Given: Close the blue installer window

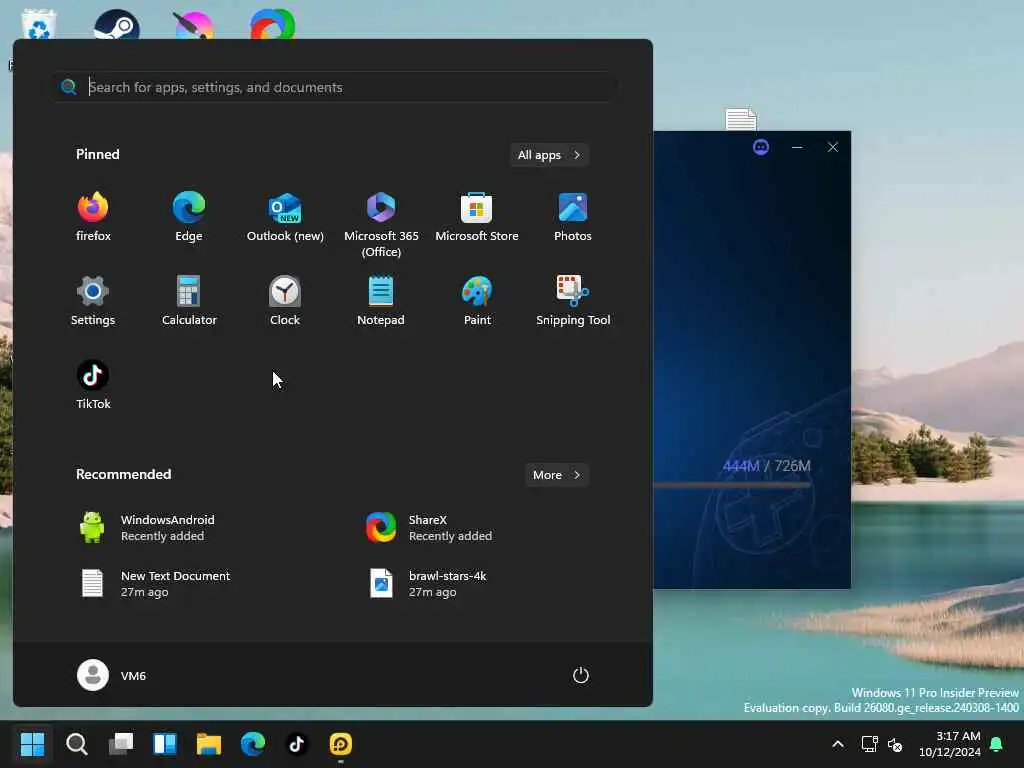Looking at the screenshot, I should tap(833, 147).
